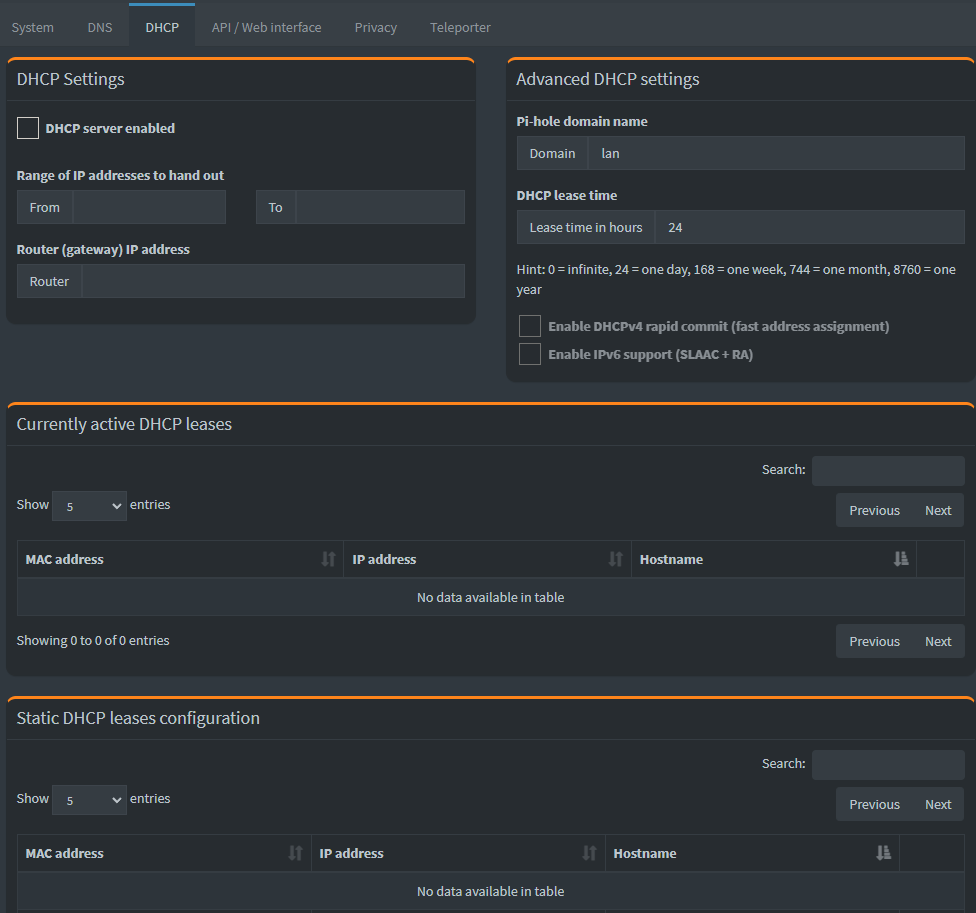Sort active leases by Hostname icon
The width and height of the screenshot is (976, 913).
click(x=901, y=559)
